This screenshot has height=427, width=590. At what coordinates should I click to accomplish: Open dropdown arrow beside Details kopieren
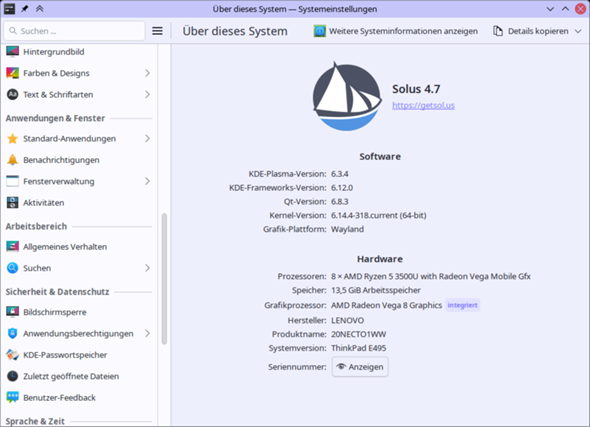point(578,31)
